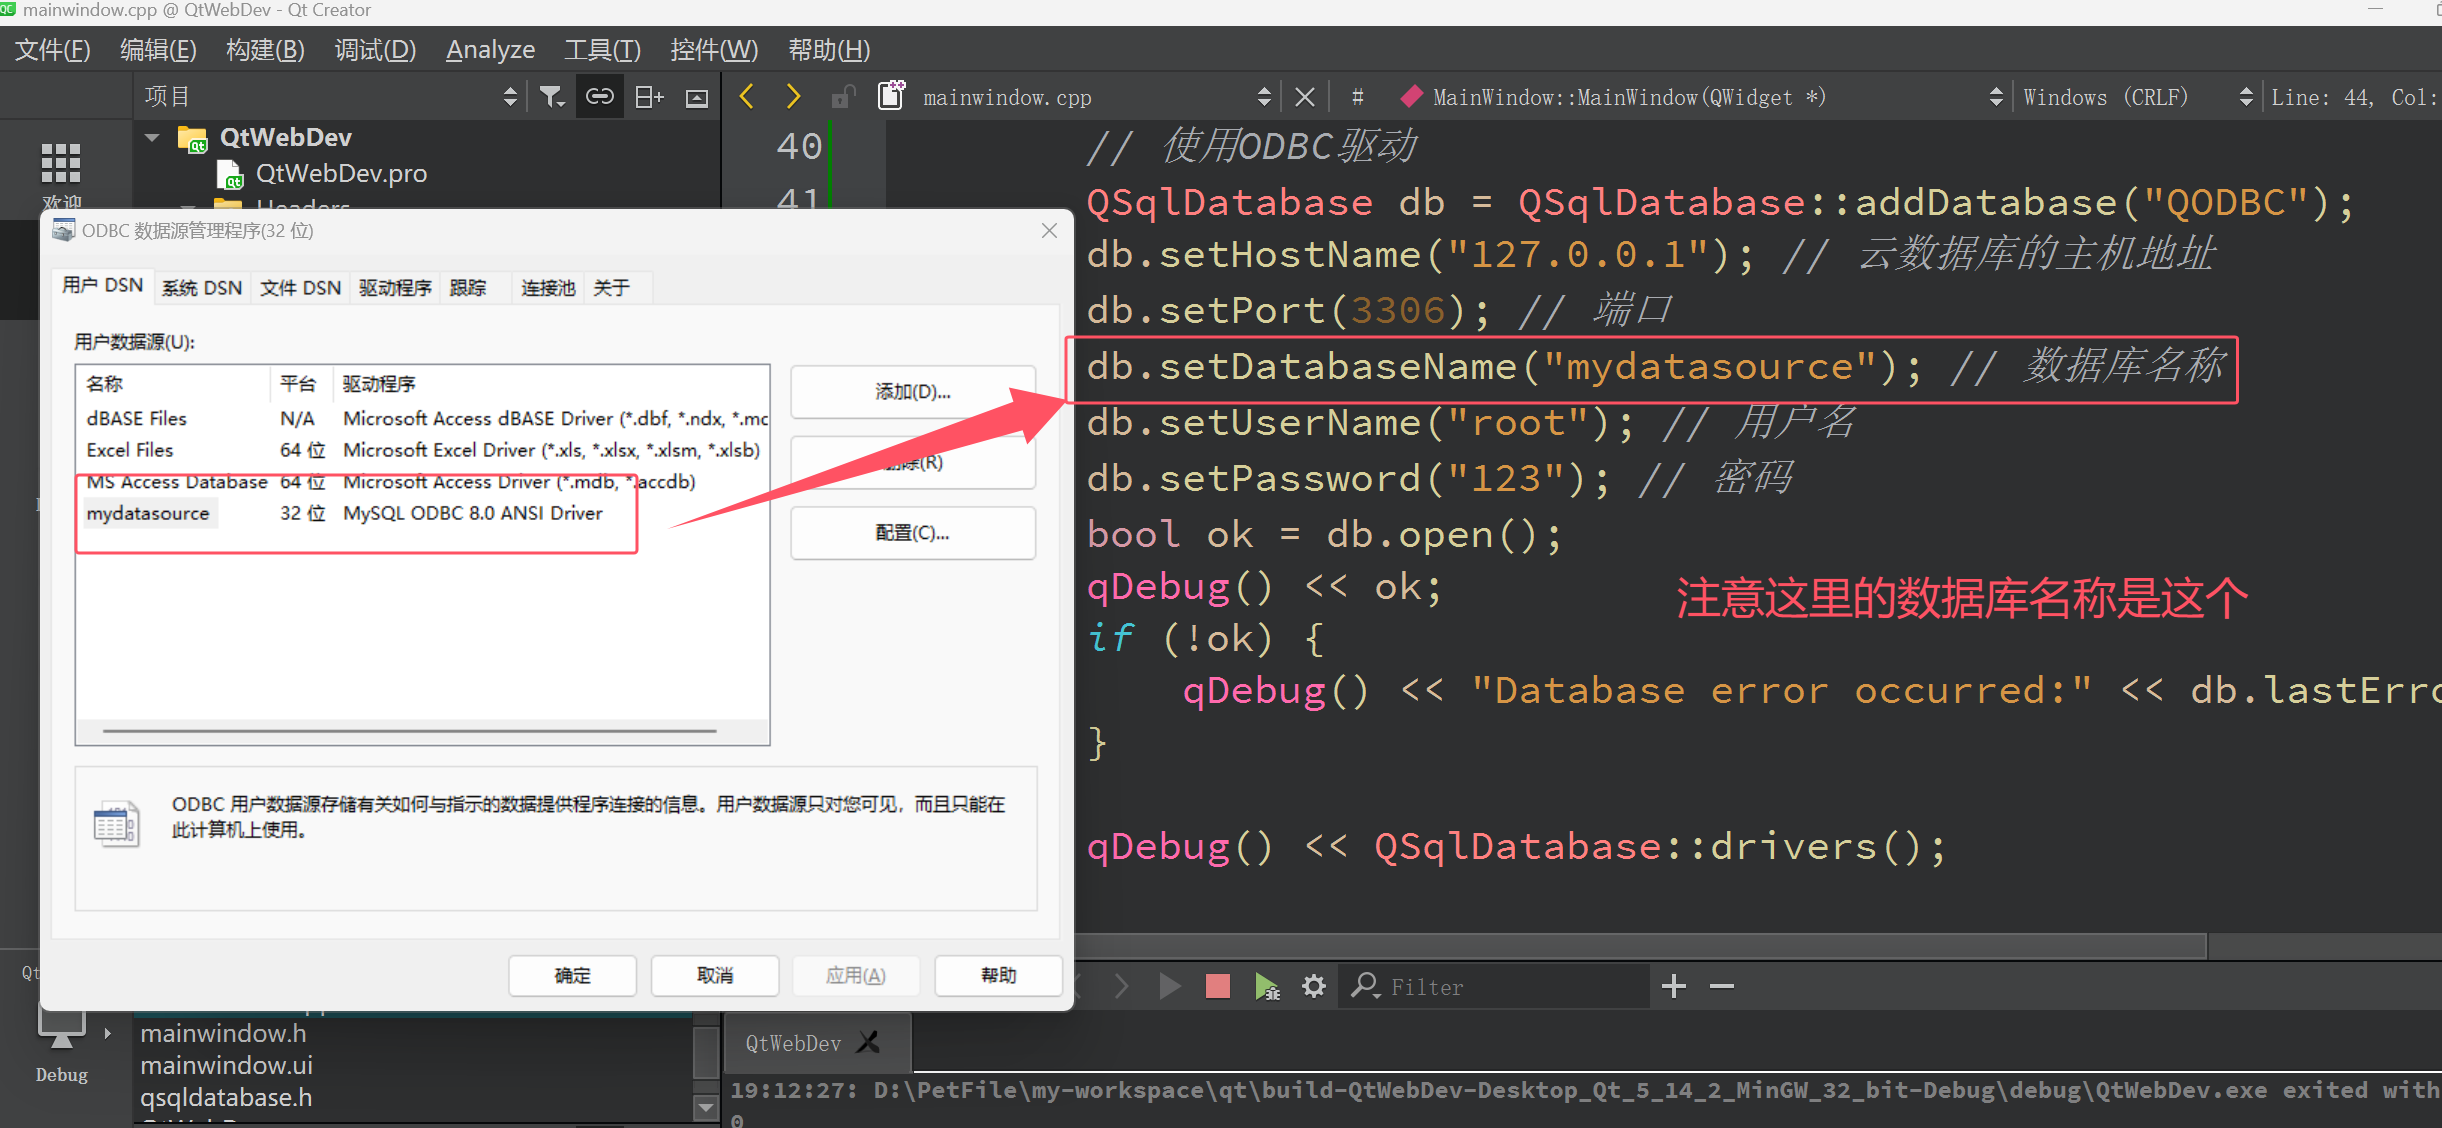Expand the Debug kit selector arrow
Viewport: 2442px width, 1128px height.
pos(107,1033)
